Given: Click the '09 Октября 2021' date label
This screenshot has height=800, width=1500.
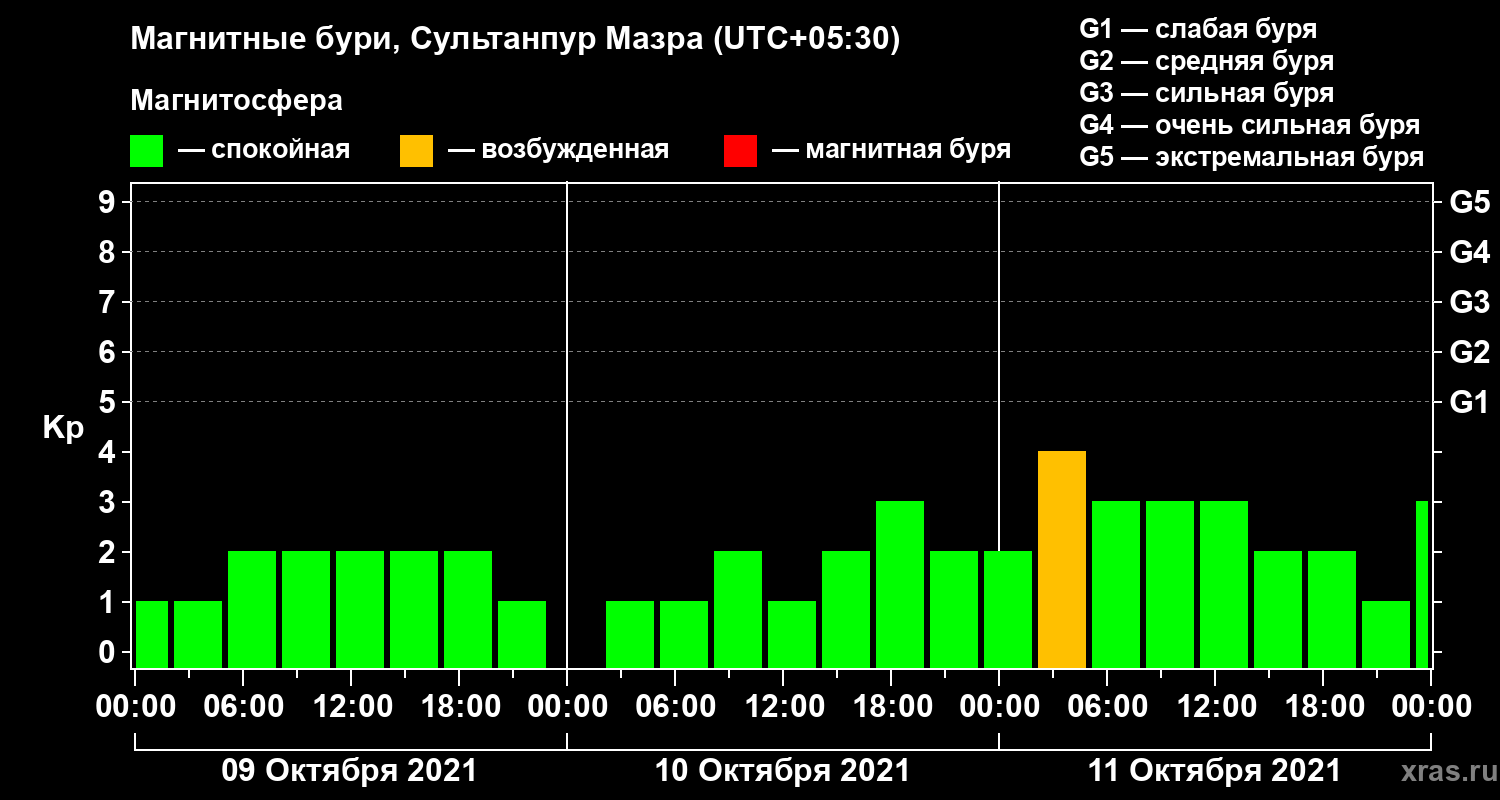Looking at the screenshot, I should pyautogui.click(x=349, y=771).
